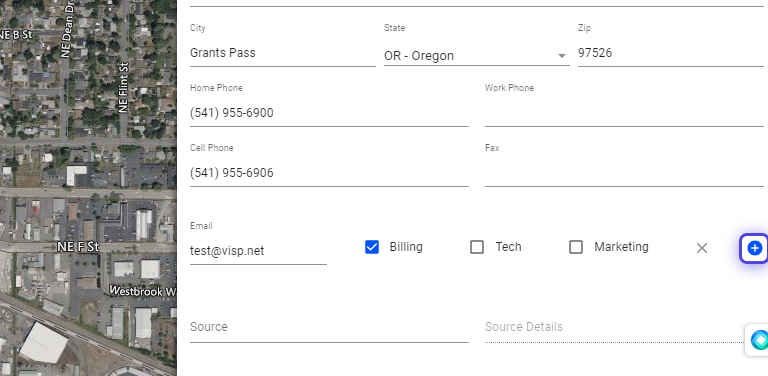This screenshot has height=376, width=768.
Task: Click the NE F St label on map
Action: click(x=78, y=247)
